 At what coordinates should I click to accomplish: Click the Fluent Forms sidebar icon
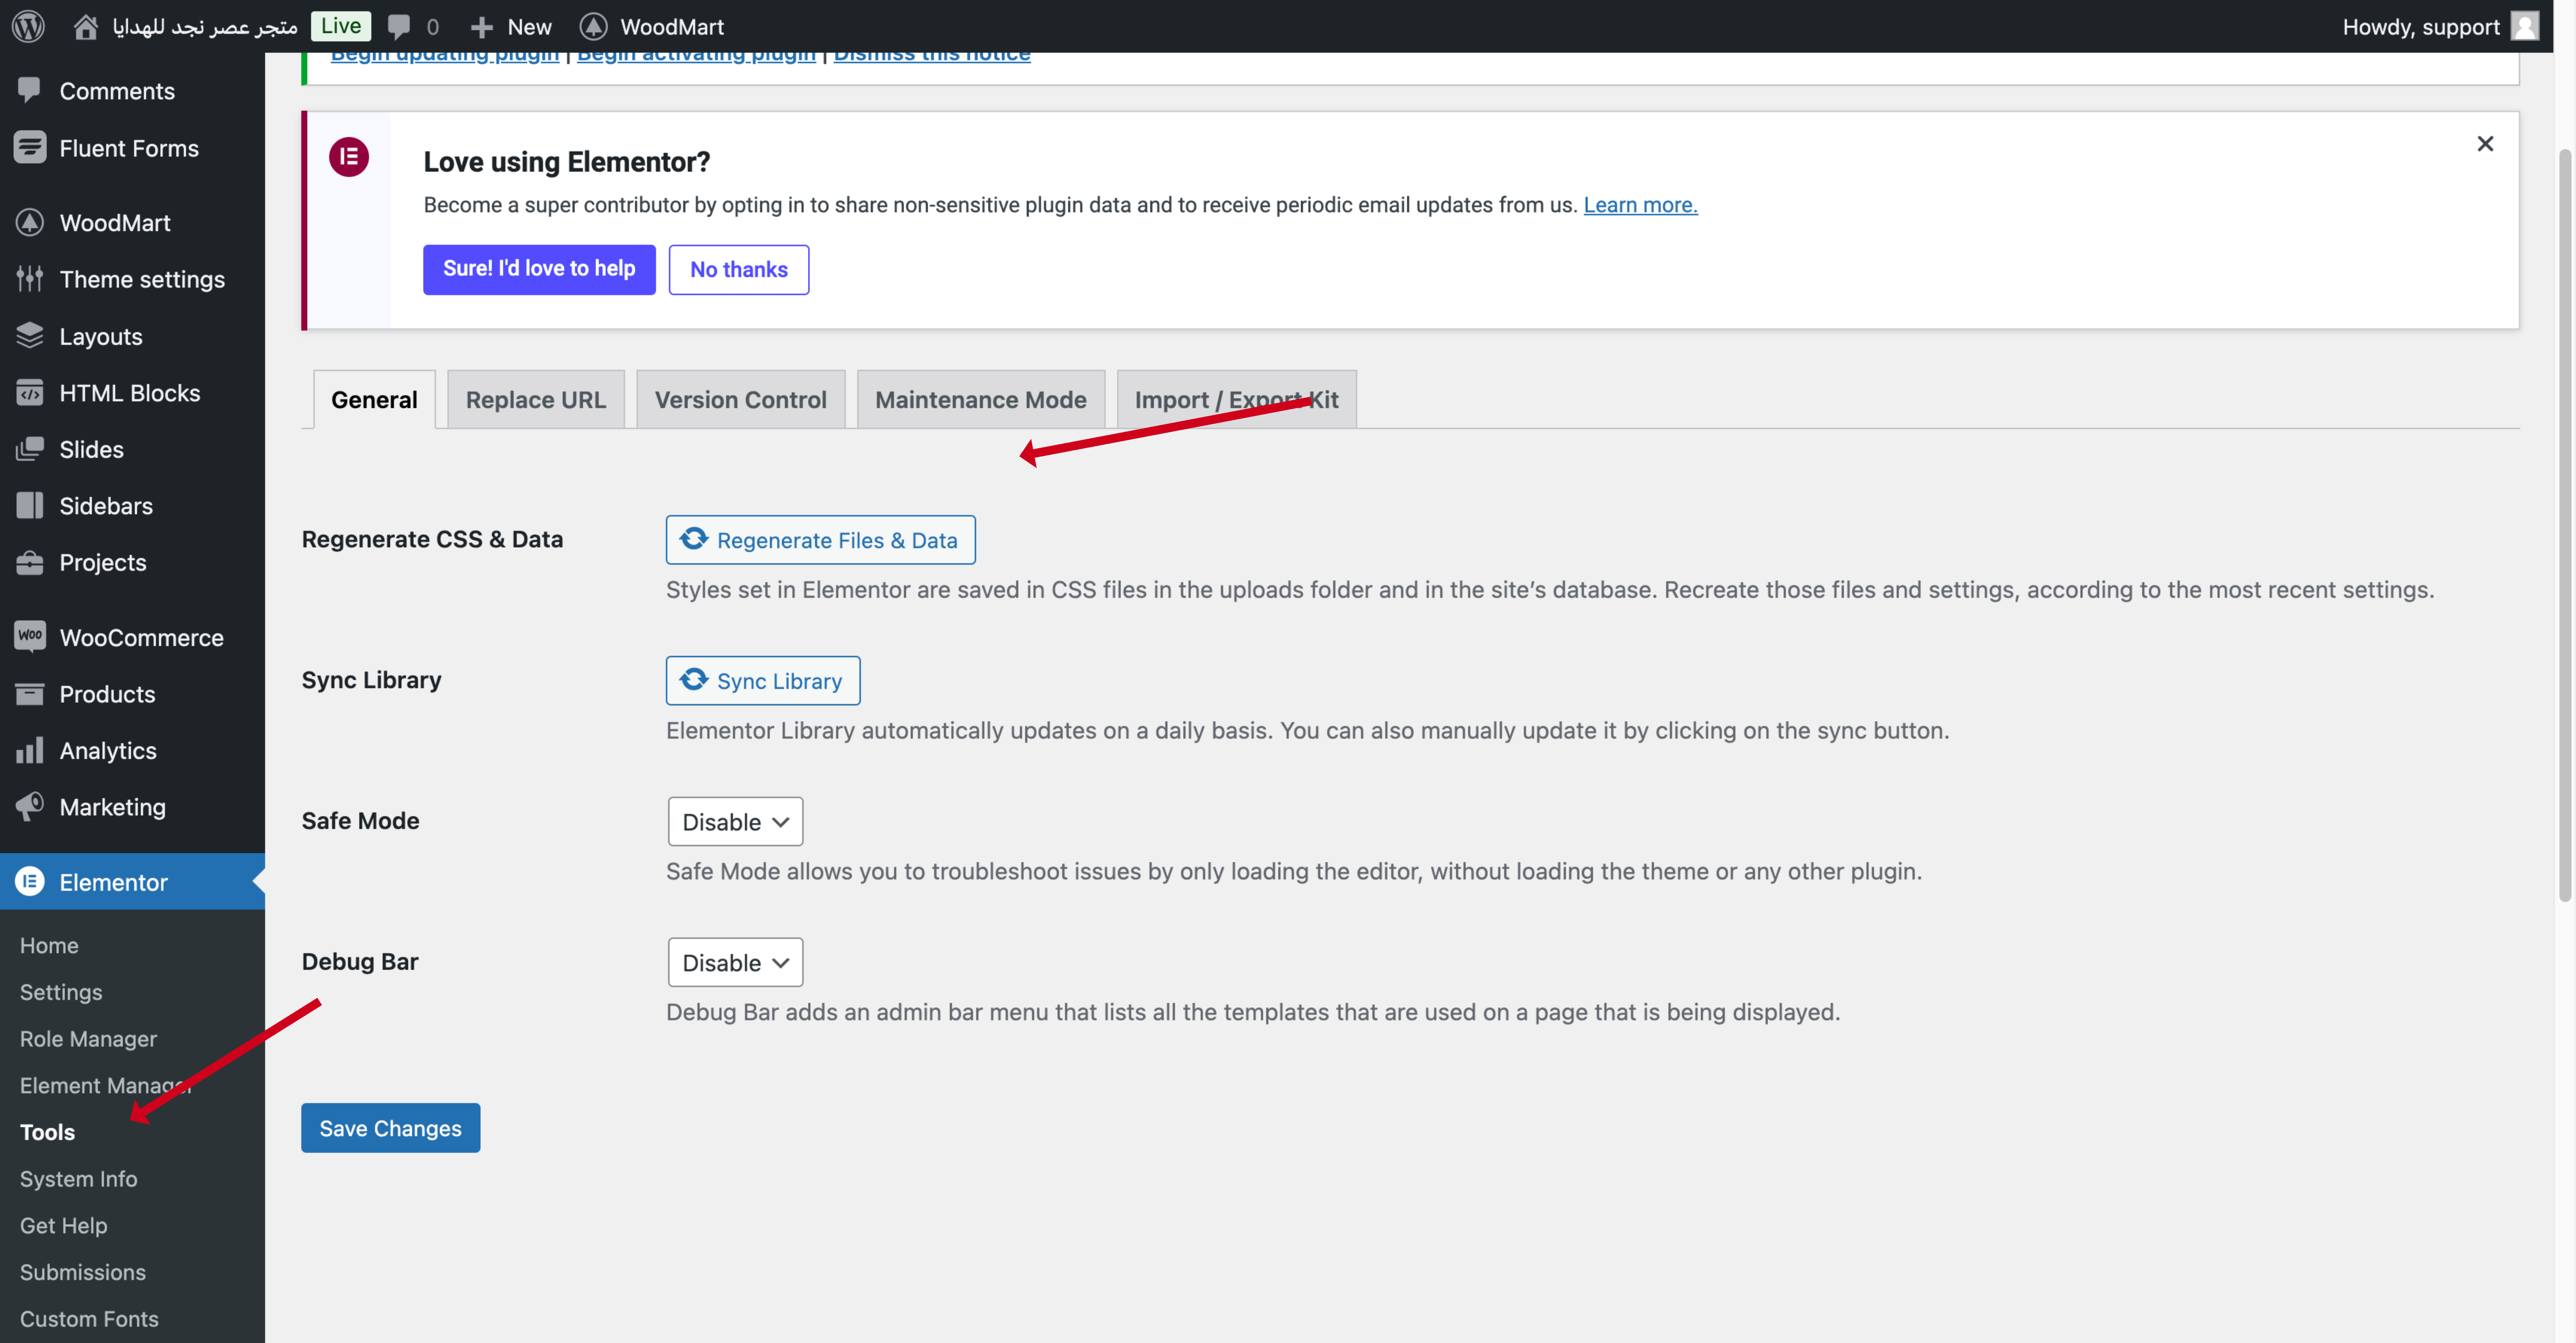[30, 147]
